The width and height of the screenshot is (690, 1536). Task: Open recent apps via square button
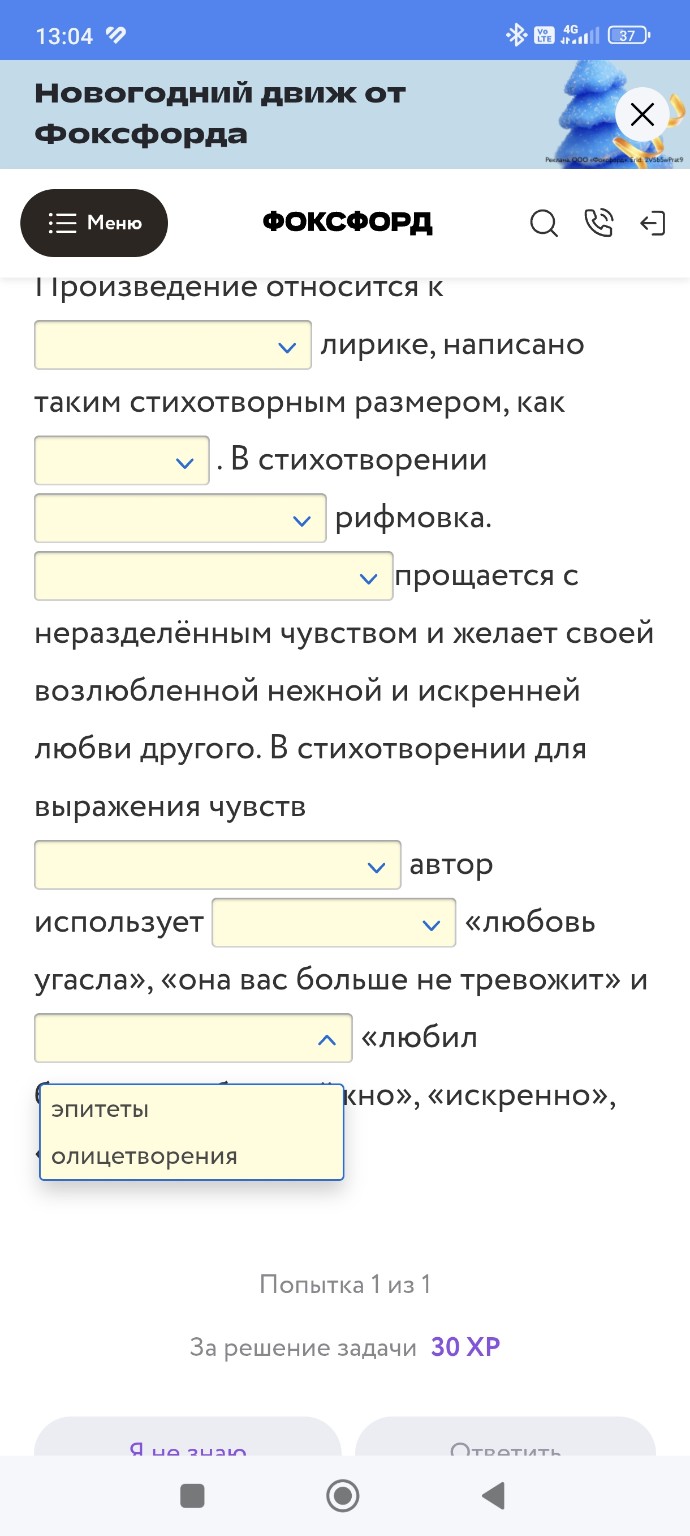click(190, 1496)
